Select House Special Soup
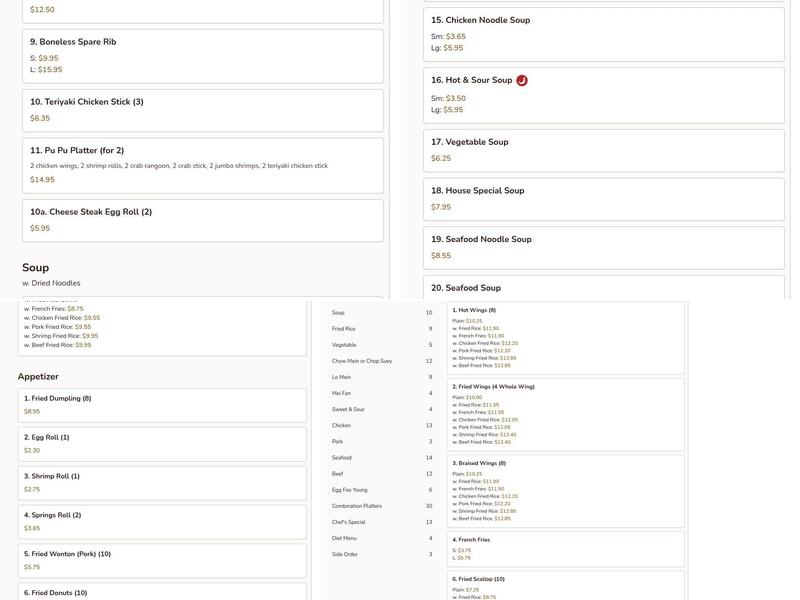800x600 pixels. [x=603, y=198]
